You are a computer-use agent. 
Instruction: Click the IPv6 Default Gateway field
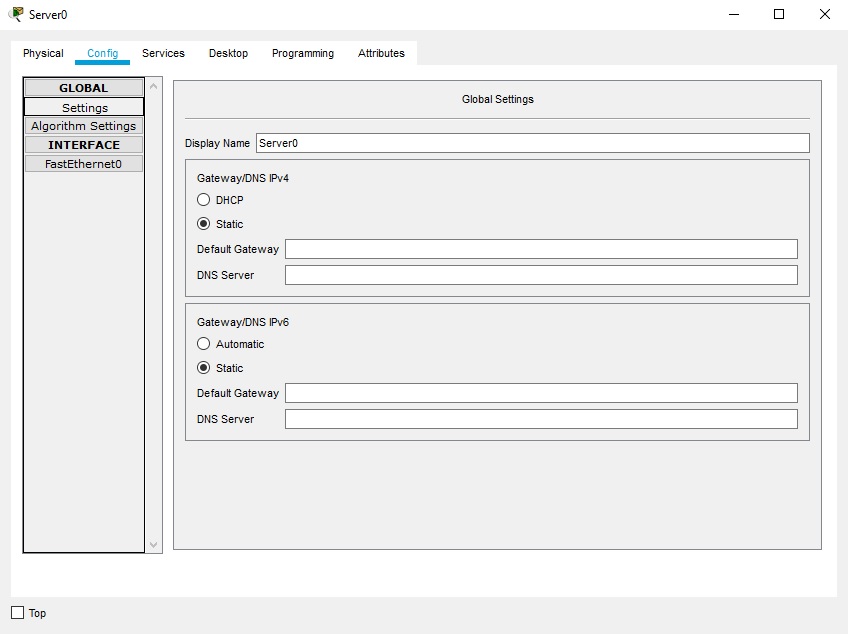point(541,393)
